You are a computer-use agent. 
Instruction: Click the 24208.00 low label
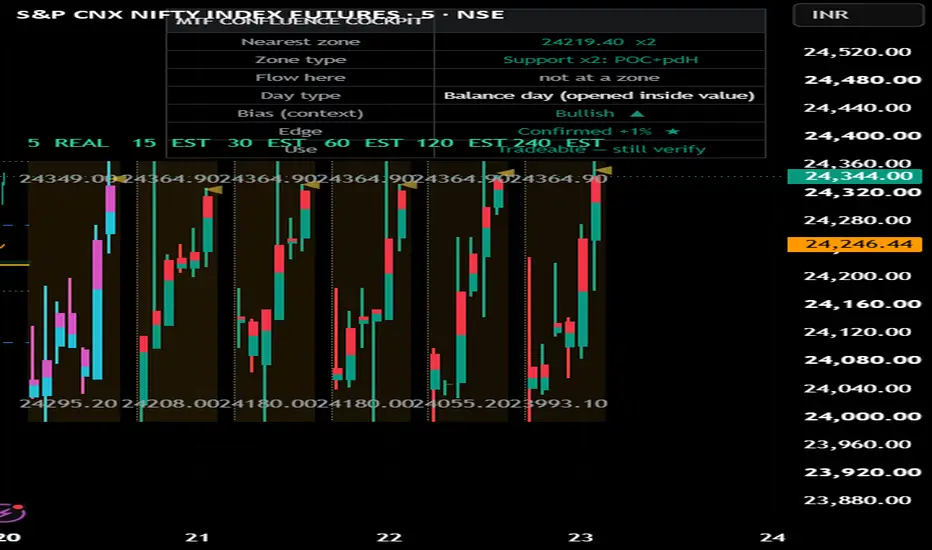pos(171,404)
